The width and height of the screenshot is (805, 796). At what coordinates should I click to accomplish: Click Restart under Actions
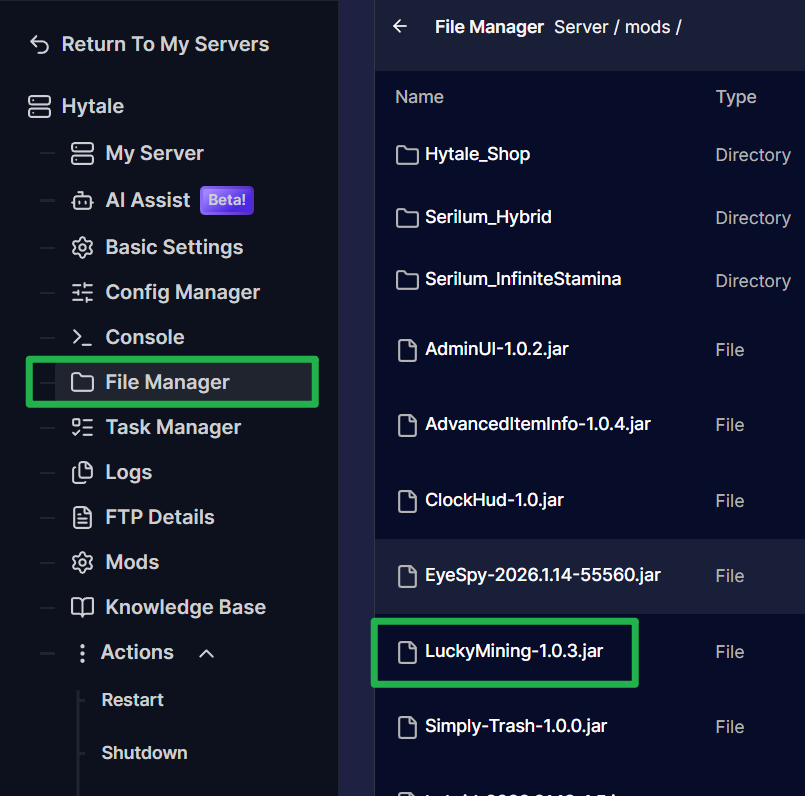(133, 700)
